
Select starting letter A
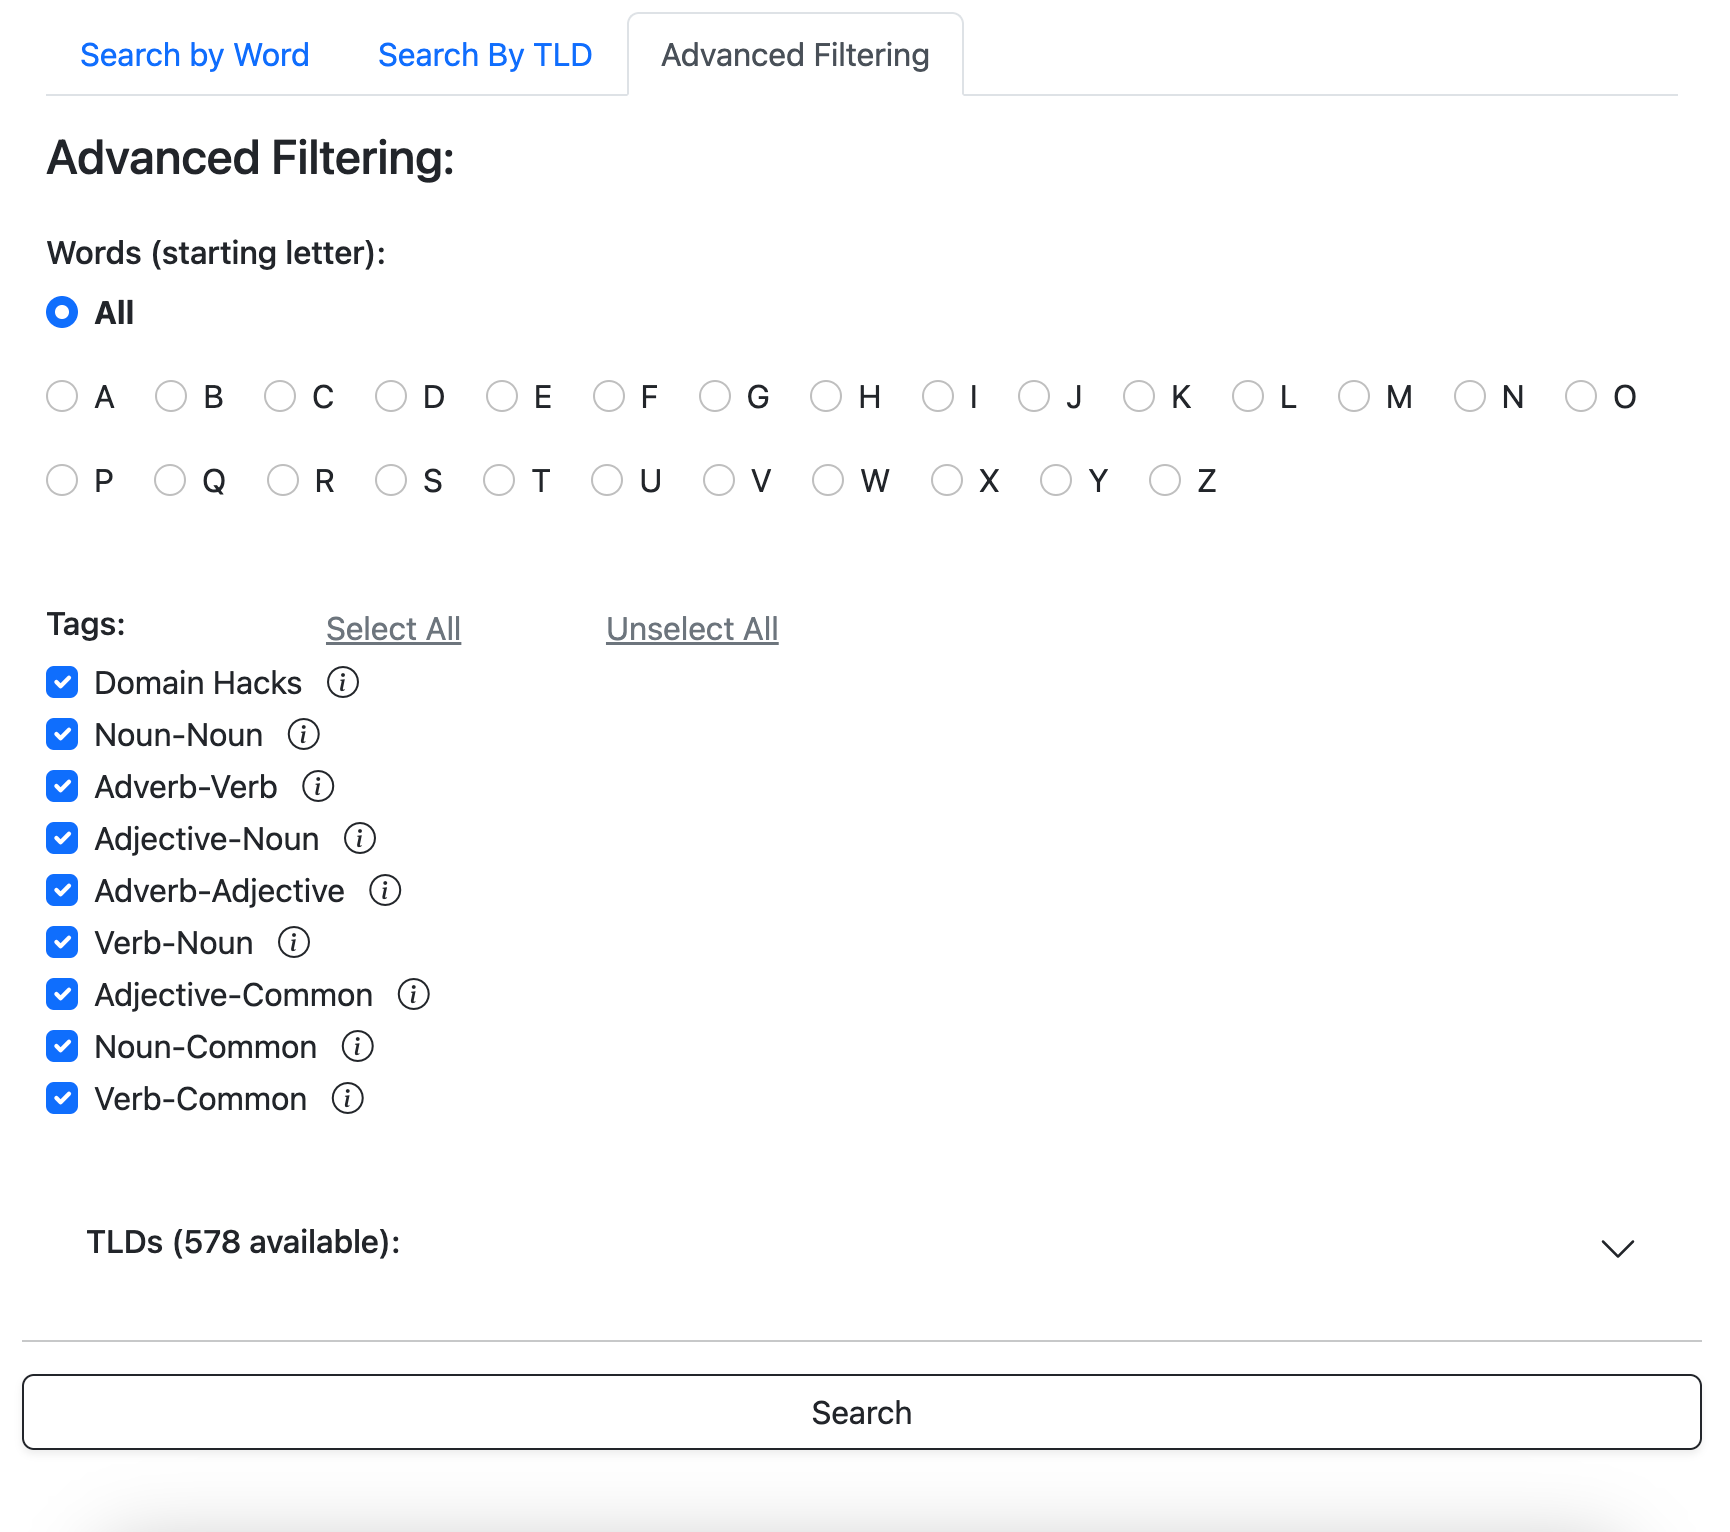pyautogui.click(x=62, y=397)
